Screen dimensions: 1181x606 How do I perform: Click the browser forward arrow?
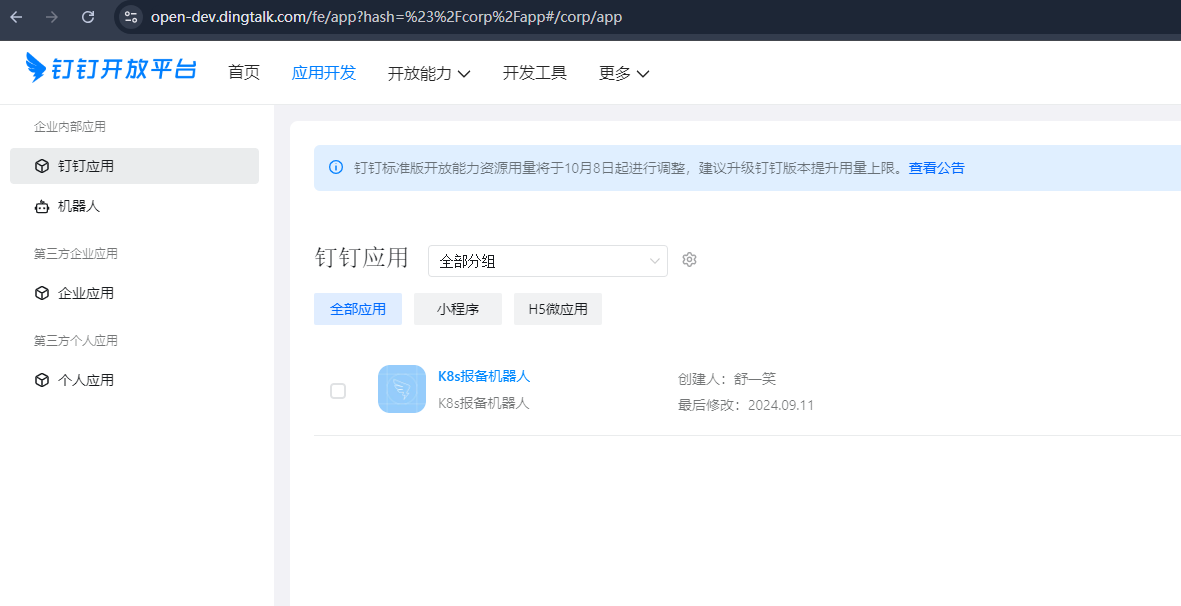click(x=52, y=17)
